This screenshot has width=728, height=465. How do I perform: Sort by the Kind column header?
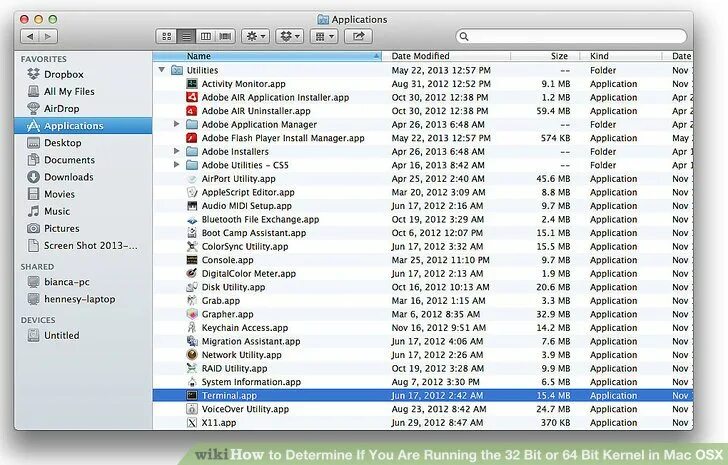tap(621, 56)
